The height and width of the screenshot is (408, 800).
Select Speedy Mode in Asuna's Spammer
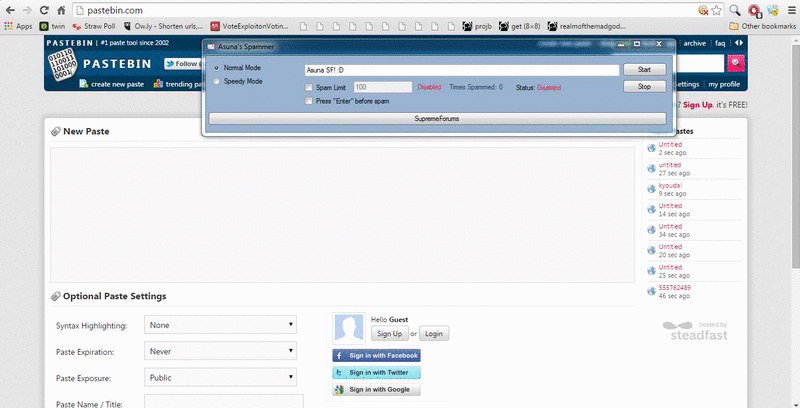click(217, 81)
